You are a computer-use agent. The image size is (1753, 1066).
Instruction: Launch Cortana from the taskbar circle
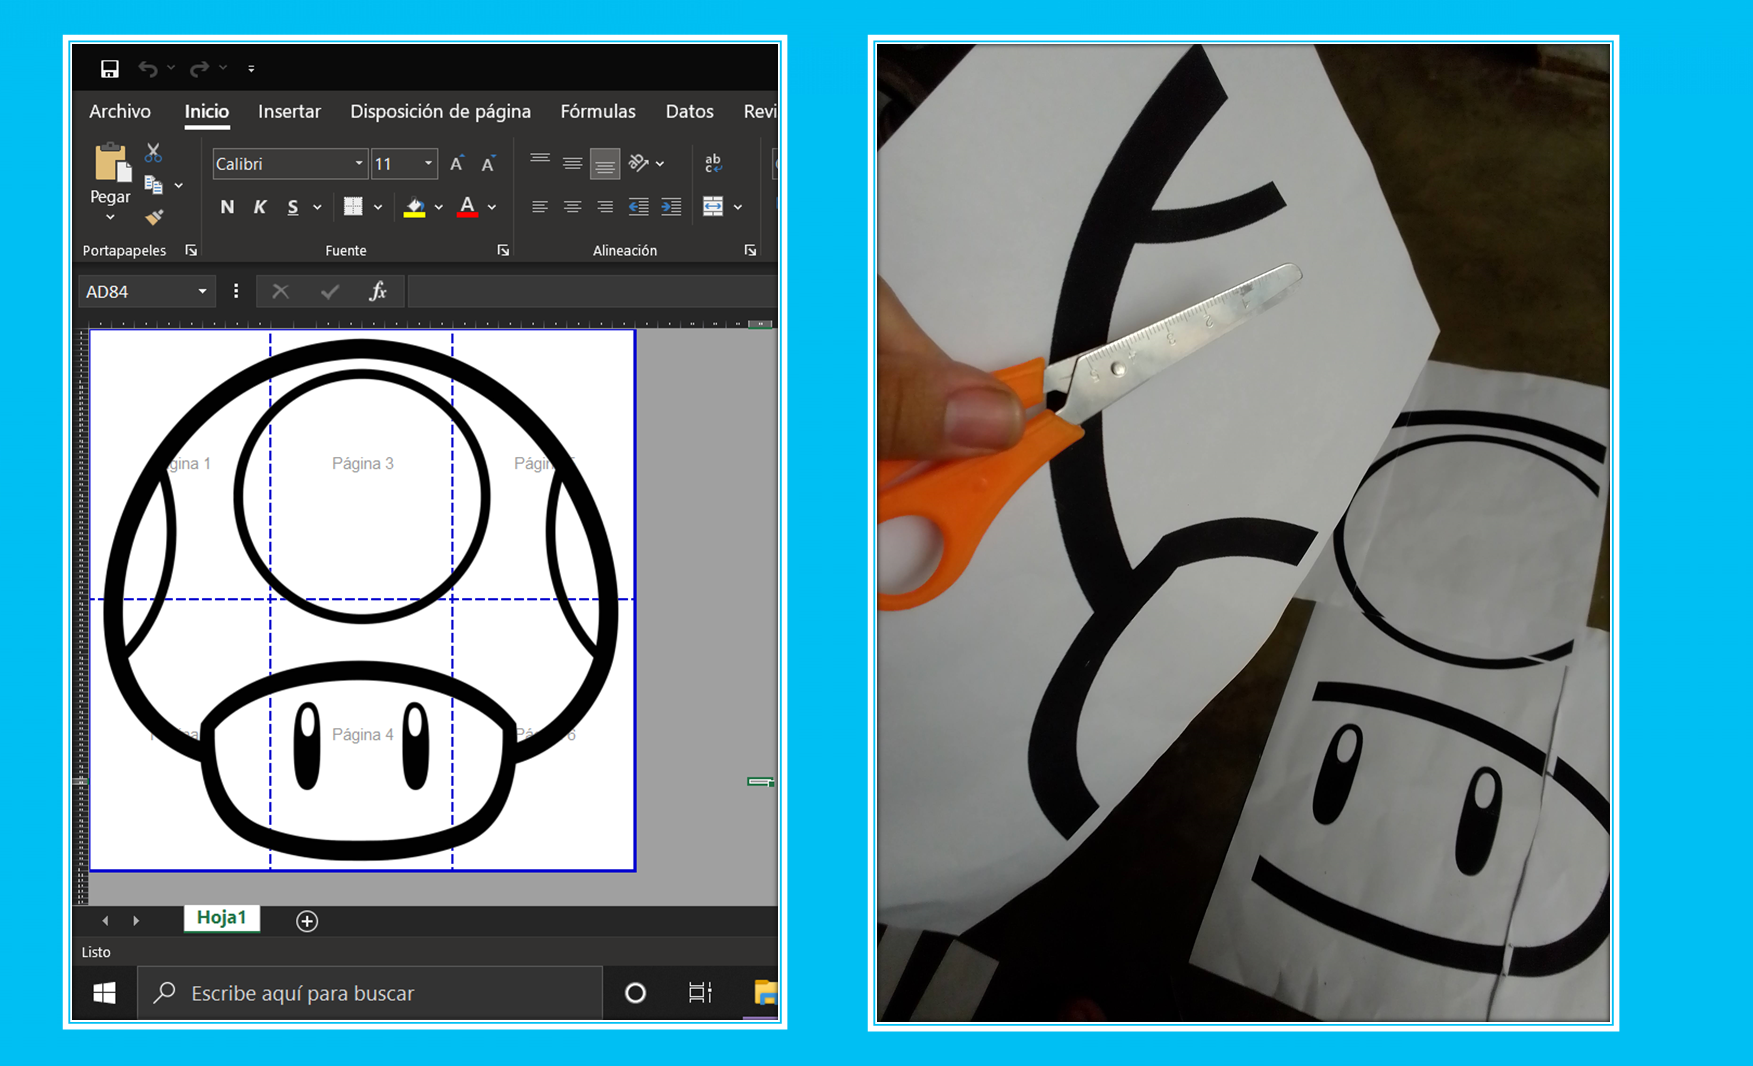click(x=635, y=993)
